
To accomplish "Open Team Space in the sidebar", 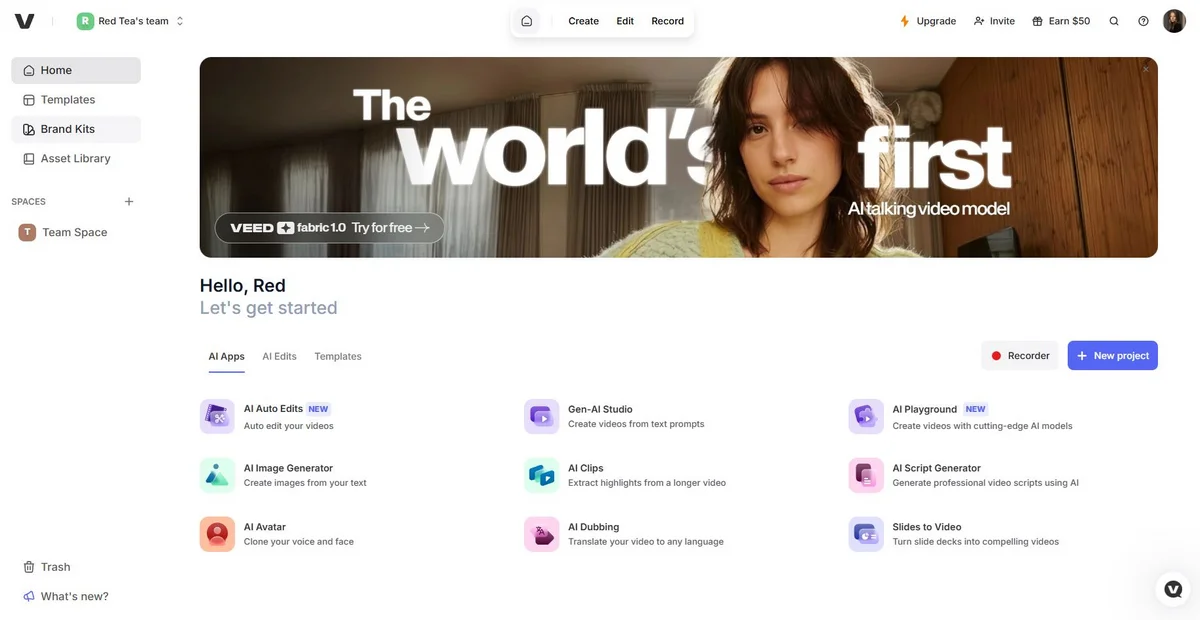I will [76, 232].
